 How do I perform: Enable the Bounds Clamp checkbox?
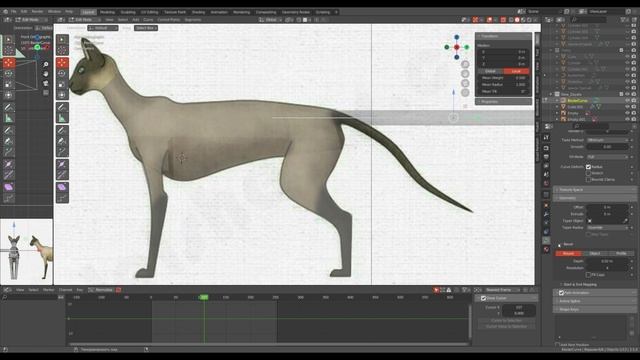(588, 179)
